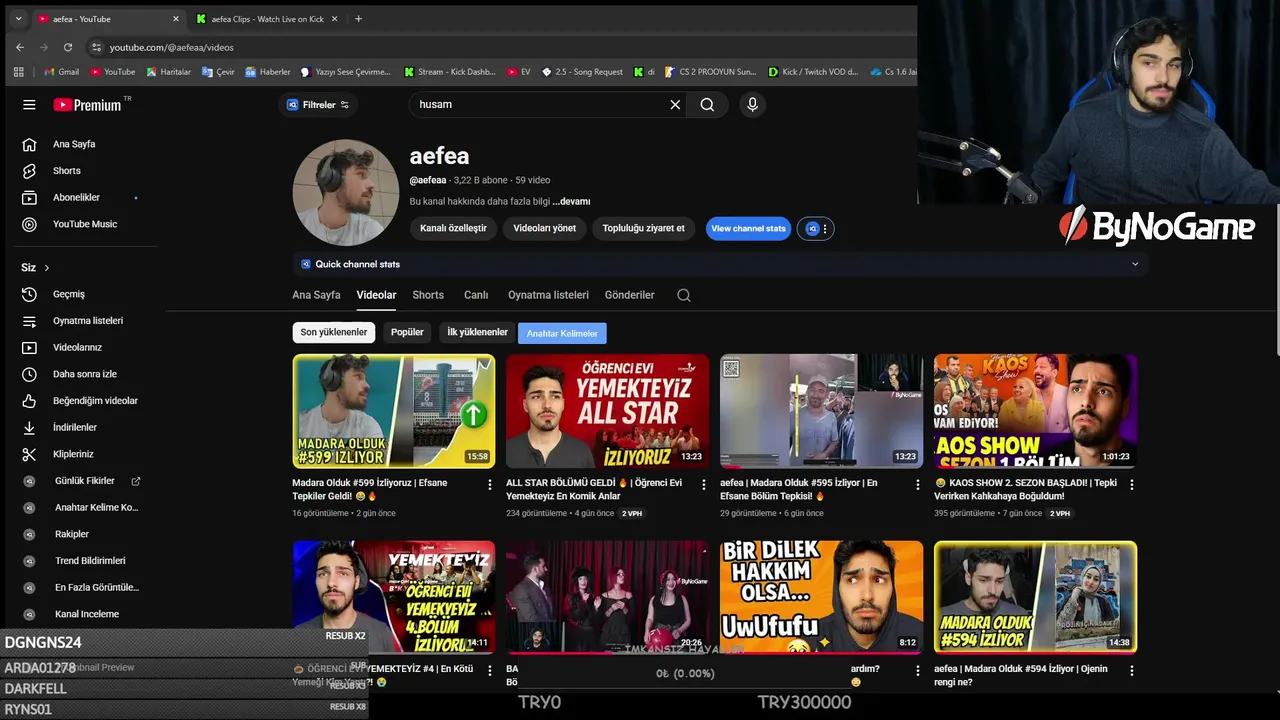Screen dimensions: 1280x720
Task: Open YouTube Music in the sidebar
Action: click(x=85, y=224)
